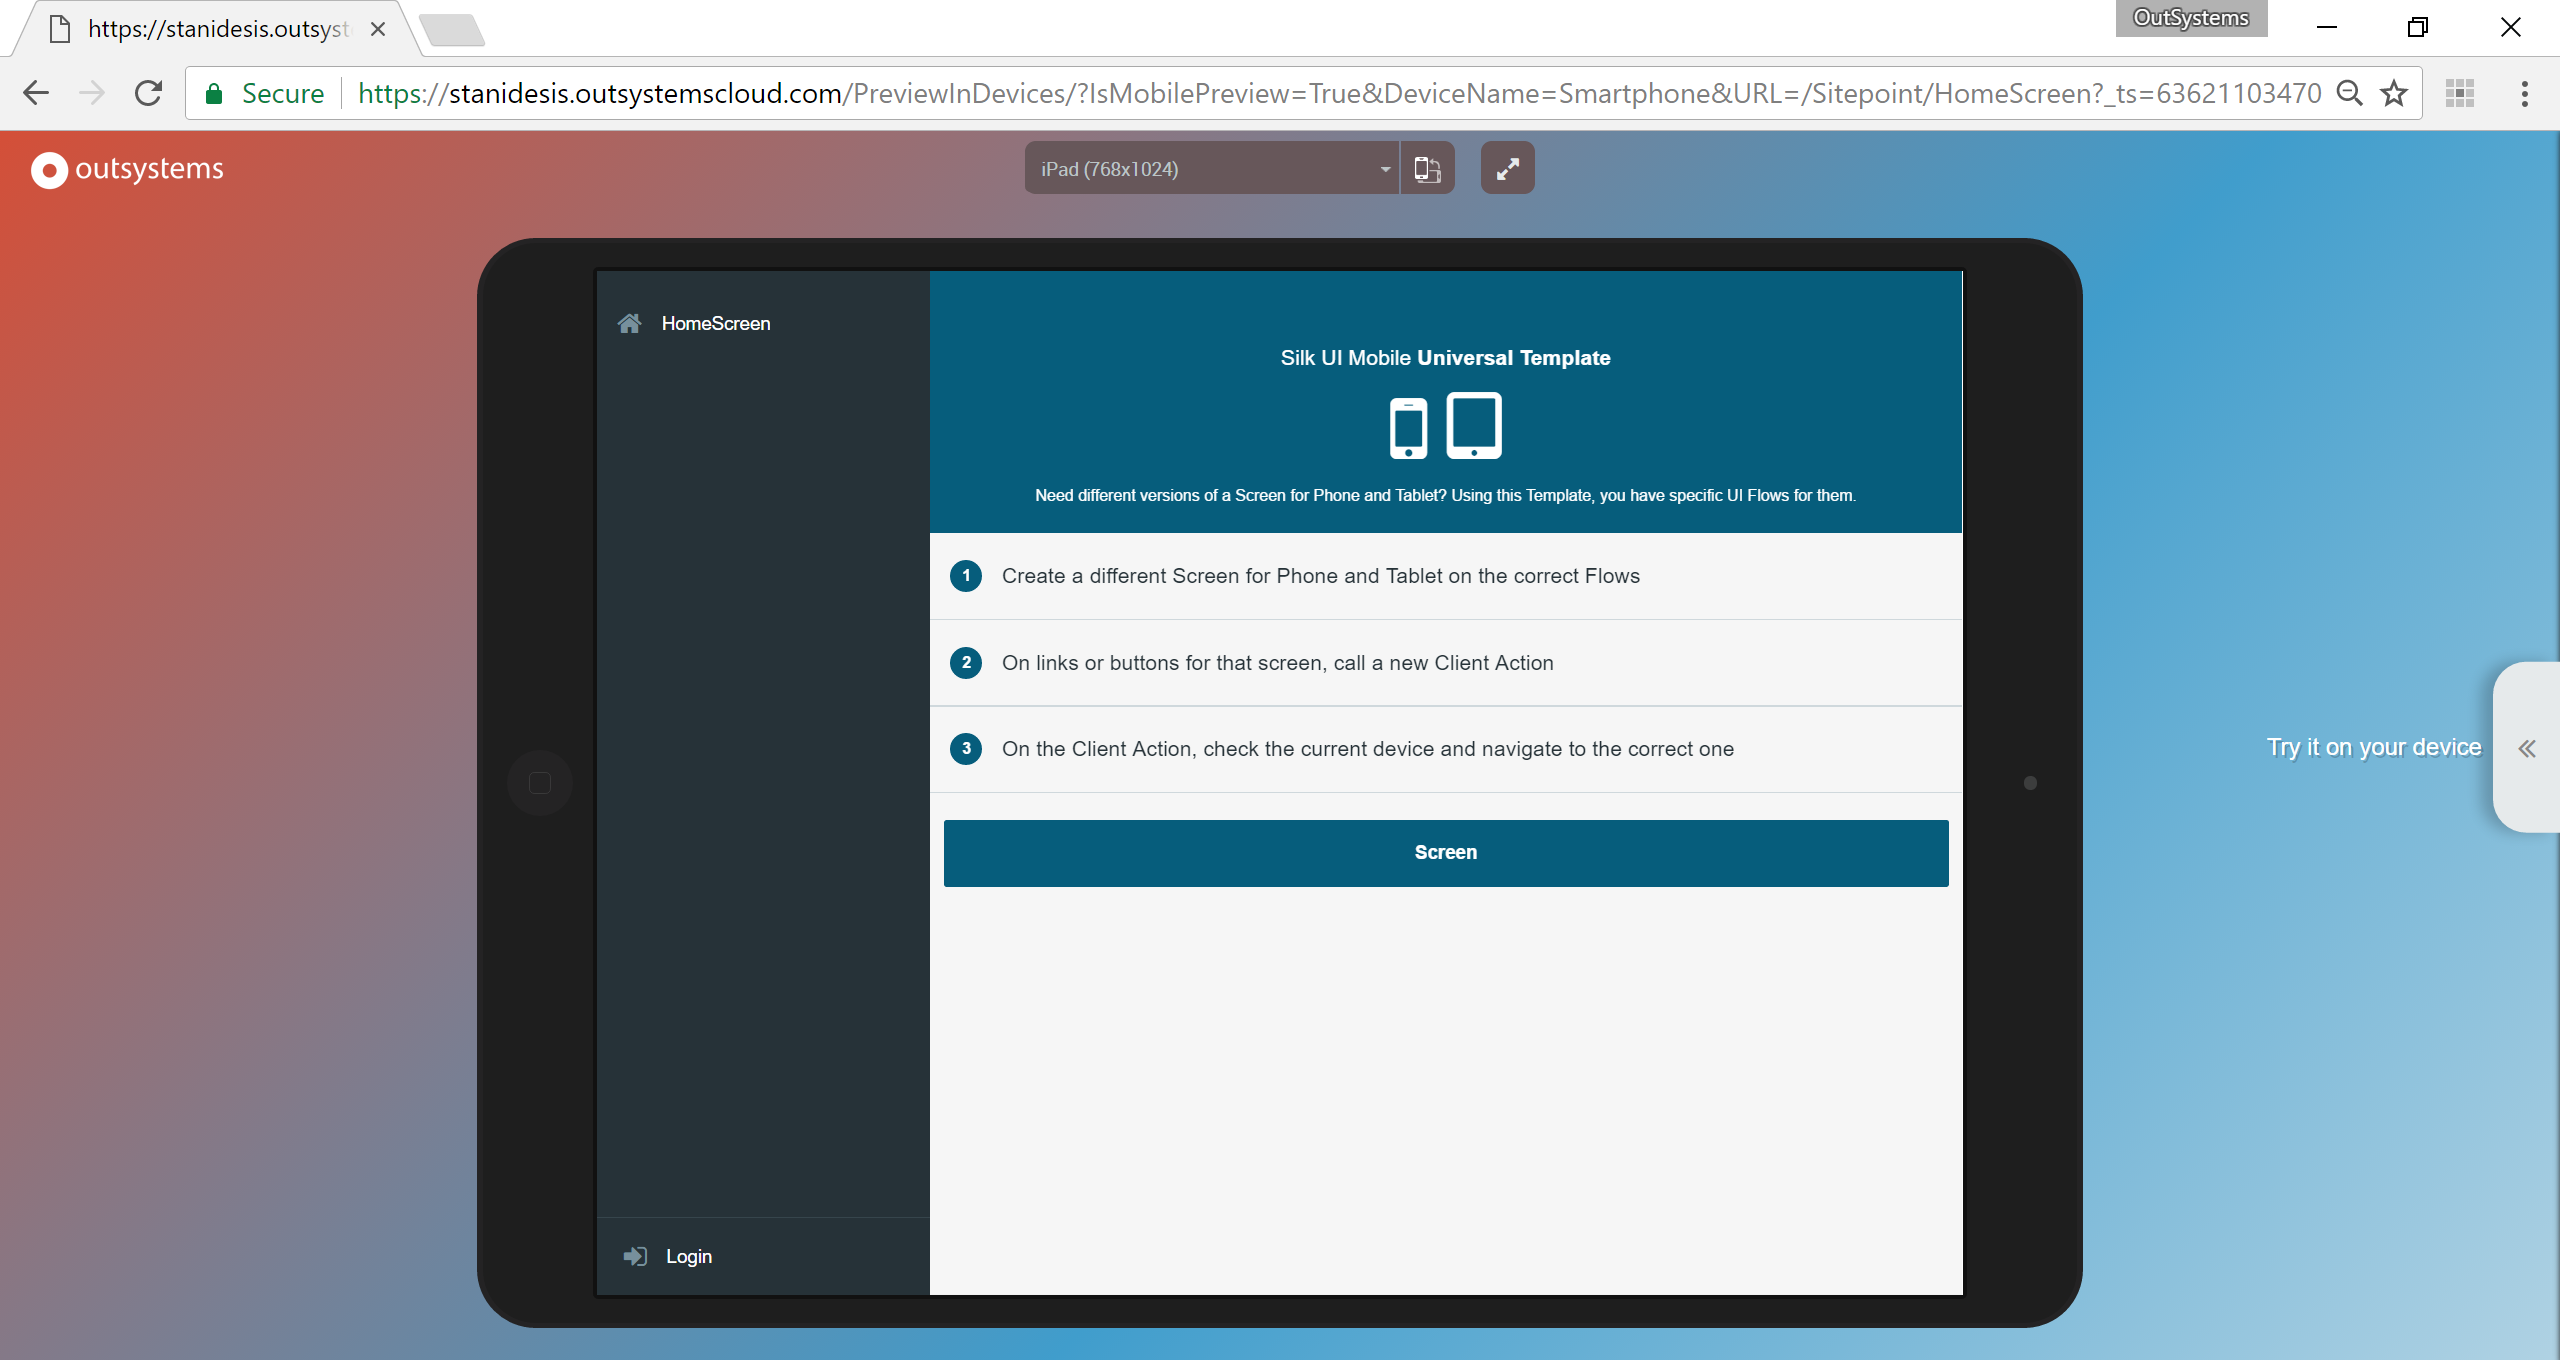Click the OutSystems logo top left
The width and height of the screenshot is (2560, 1360).
point(128,169)
